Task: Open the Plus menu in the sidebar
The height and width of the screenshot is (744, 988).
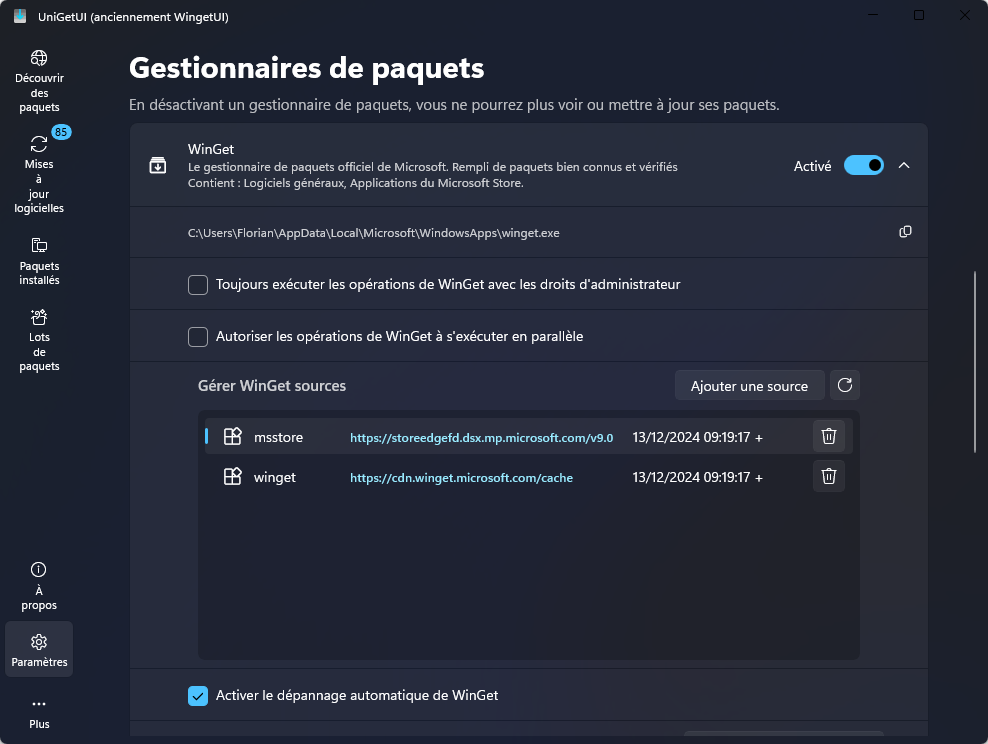Action: (39, 711)
